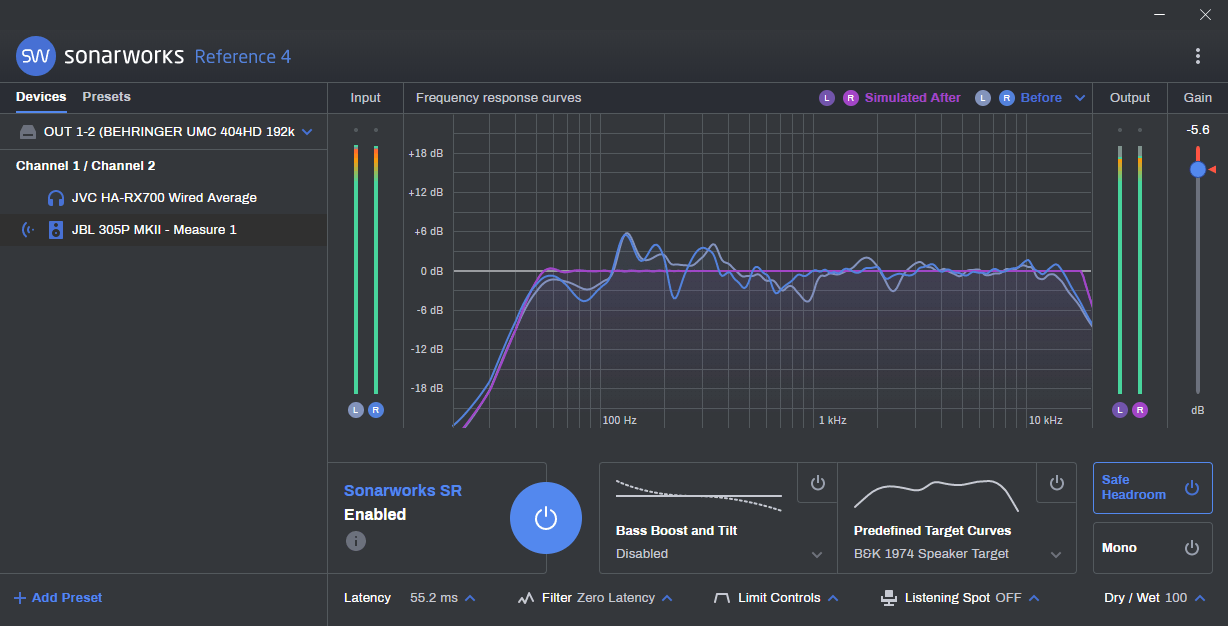Toggle Predefined Target Curves power button
Viewport: 1228px width, 626px height.
1057,483
